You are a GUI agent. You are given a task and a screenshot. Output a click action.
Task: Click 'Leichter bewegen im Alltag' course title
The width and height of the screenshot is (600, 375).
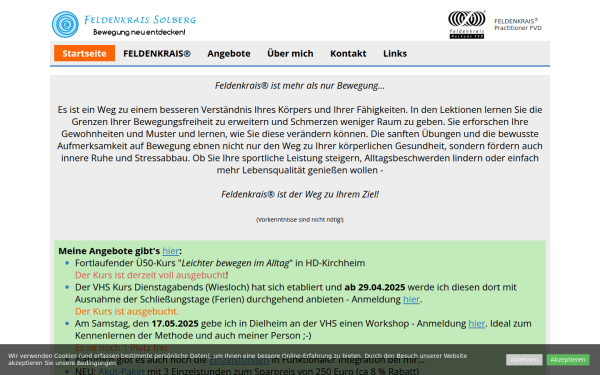tap(235, 263)
